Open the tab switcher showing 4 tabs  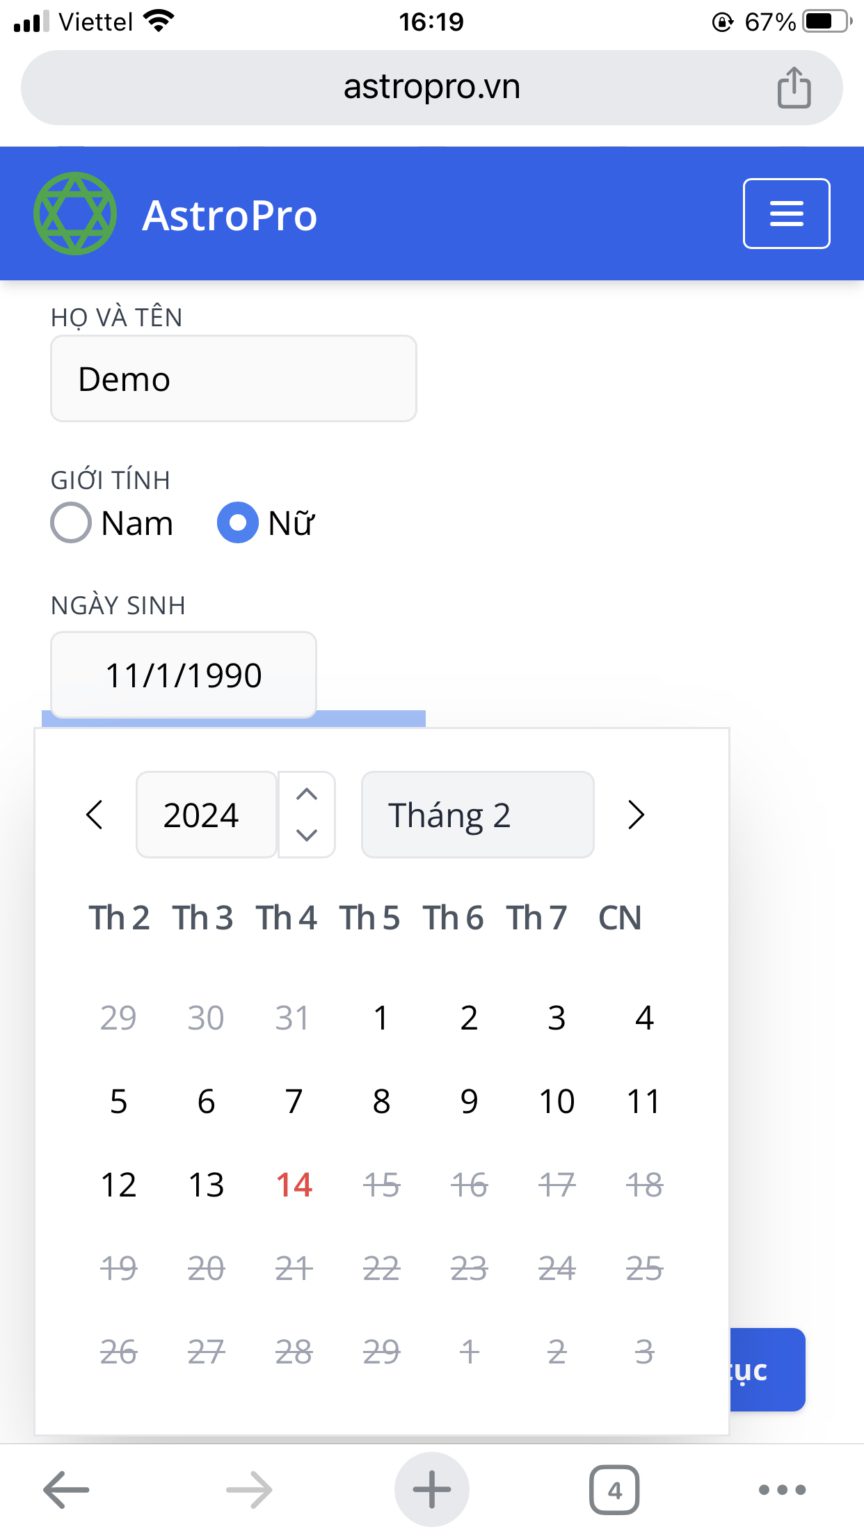[614, 1488]
